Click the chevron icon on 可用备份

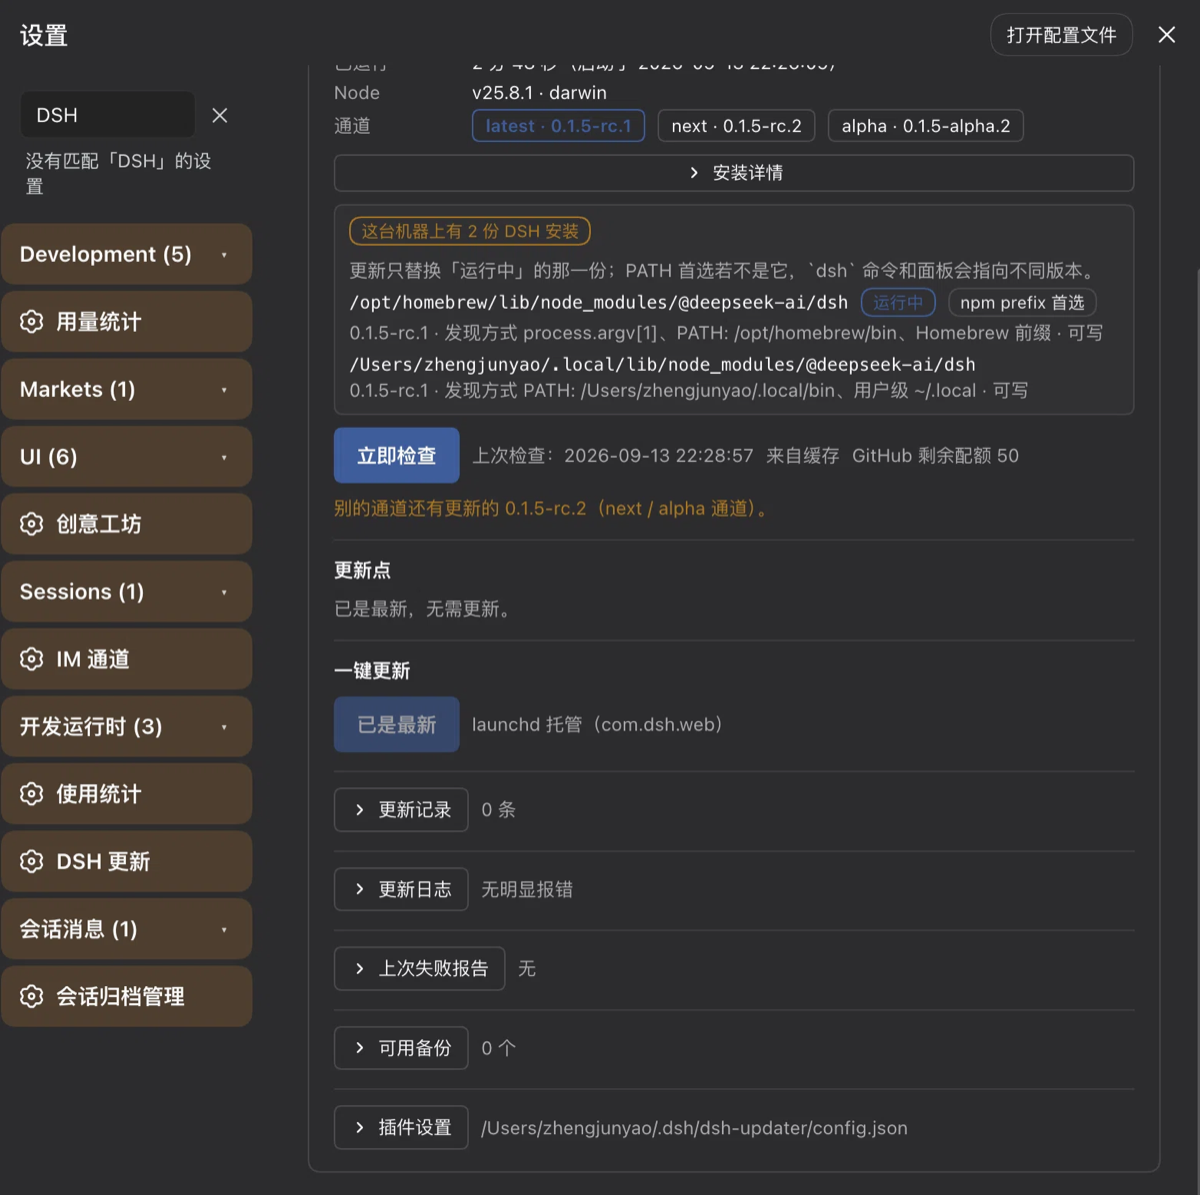[x=360, y=1048]
